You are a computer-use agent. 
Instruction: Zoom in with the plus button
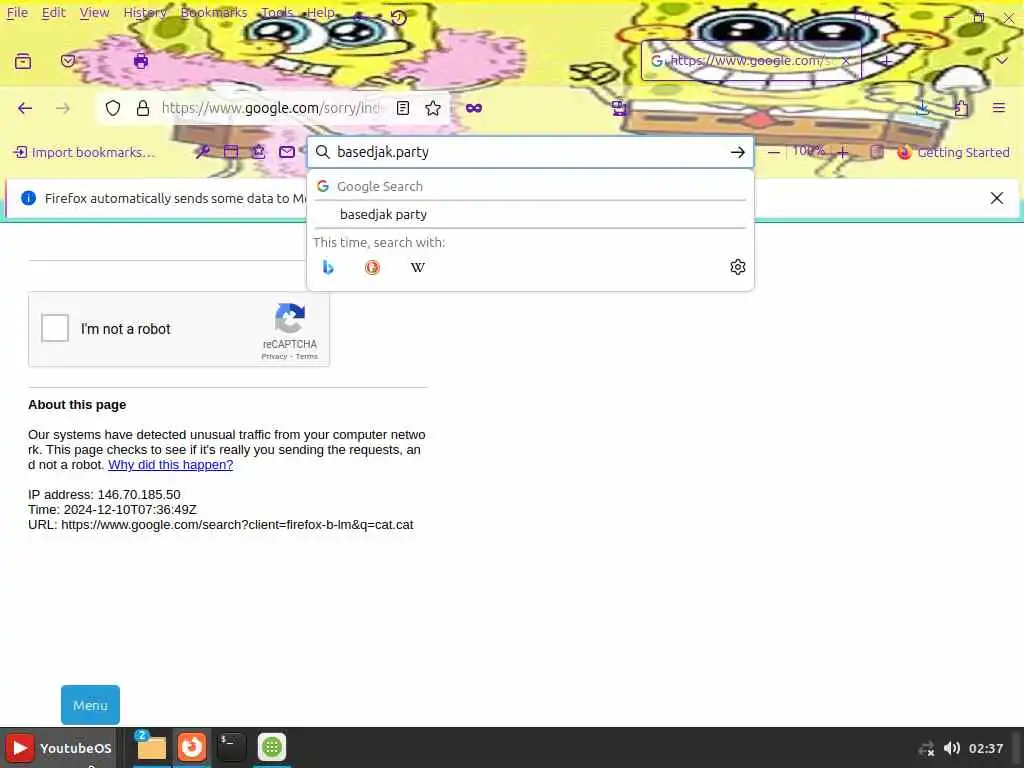click(x=842, y=152)
